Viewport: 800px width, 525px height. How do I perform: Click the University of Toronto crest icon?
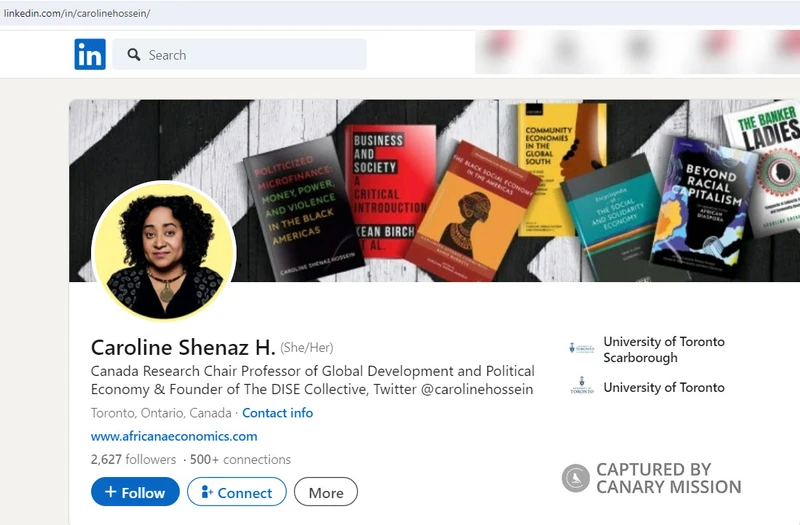(582, 386)
